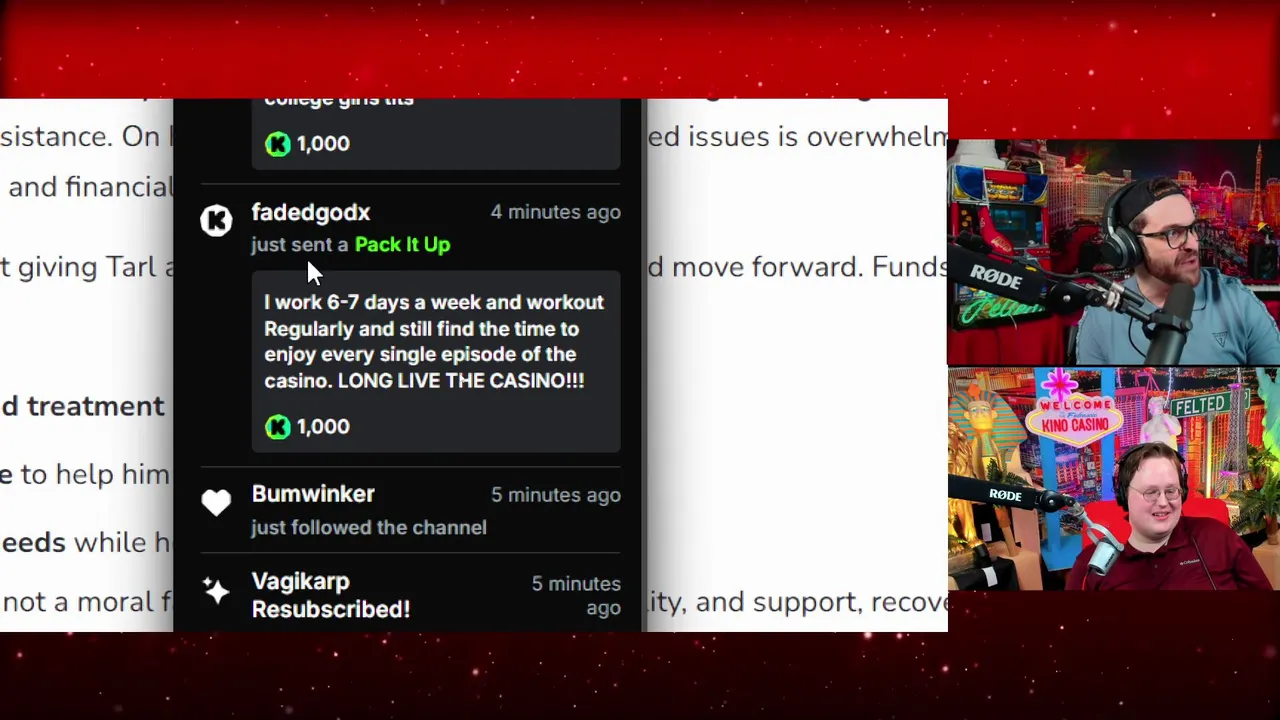The height and width of the screenshot is (720, 1280).
Task: Click the Bumwinker '5 minutes ago' timestamp
Action: pos(555,495)
